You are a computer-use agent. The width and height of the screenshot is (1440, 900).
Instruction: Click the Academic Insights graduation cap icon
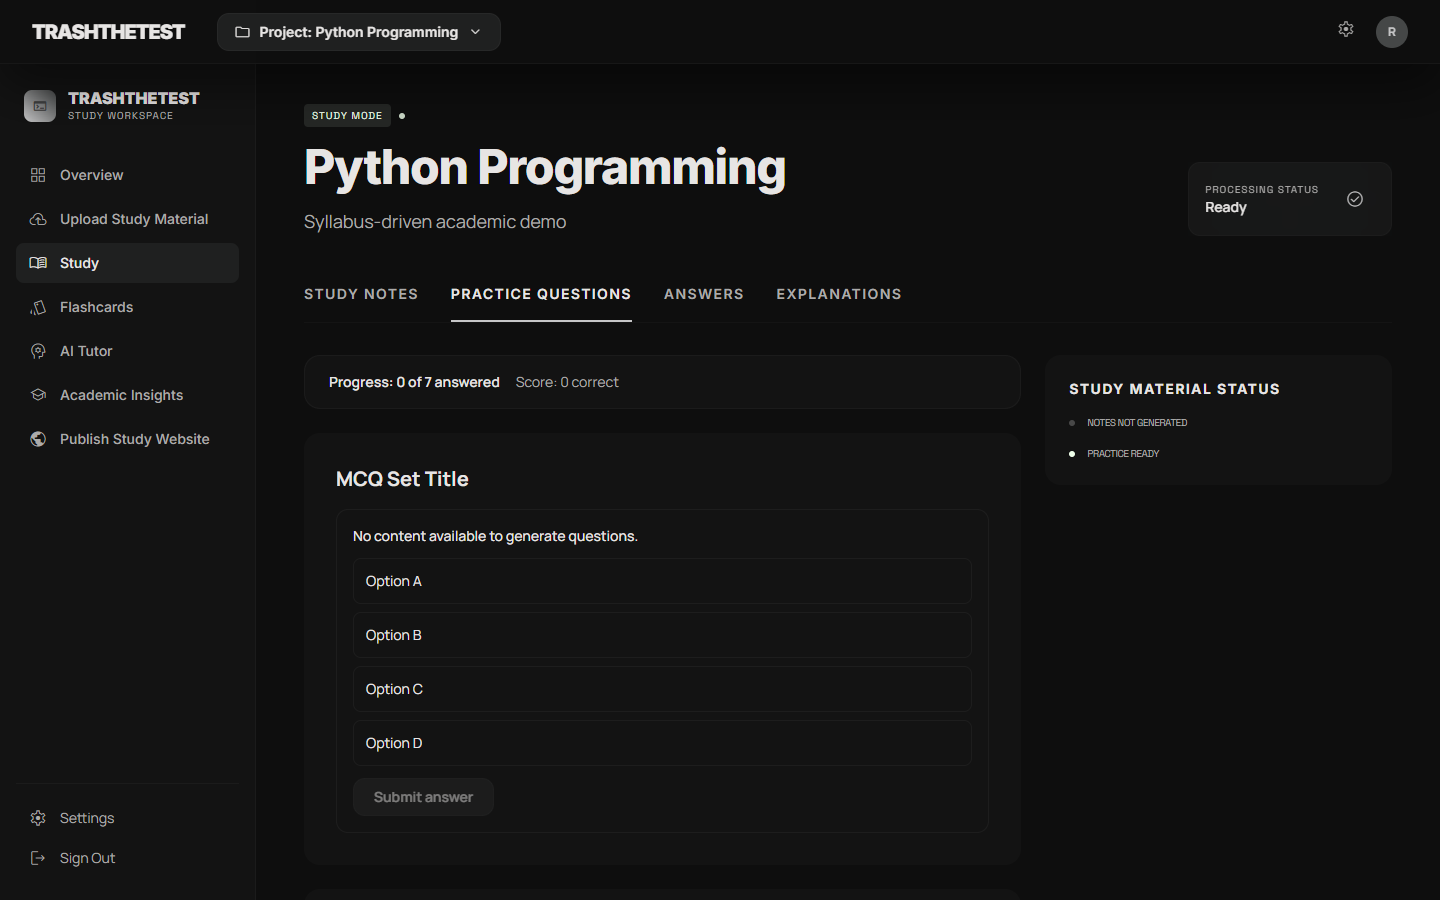(x=38, y=395)
